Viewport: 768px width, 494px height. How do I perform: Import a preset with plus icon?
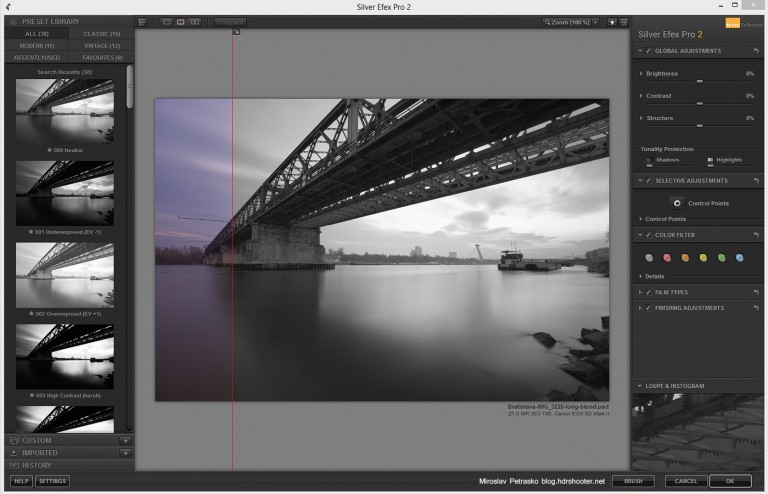point(125,453)
